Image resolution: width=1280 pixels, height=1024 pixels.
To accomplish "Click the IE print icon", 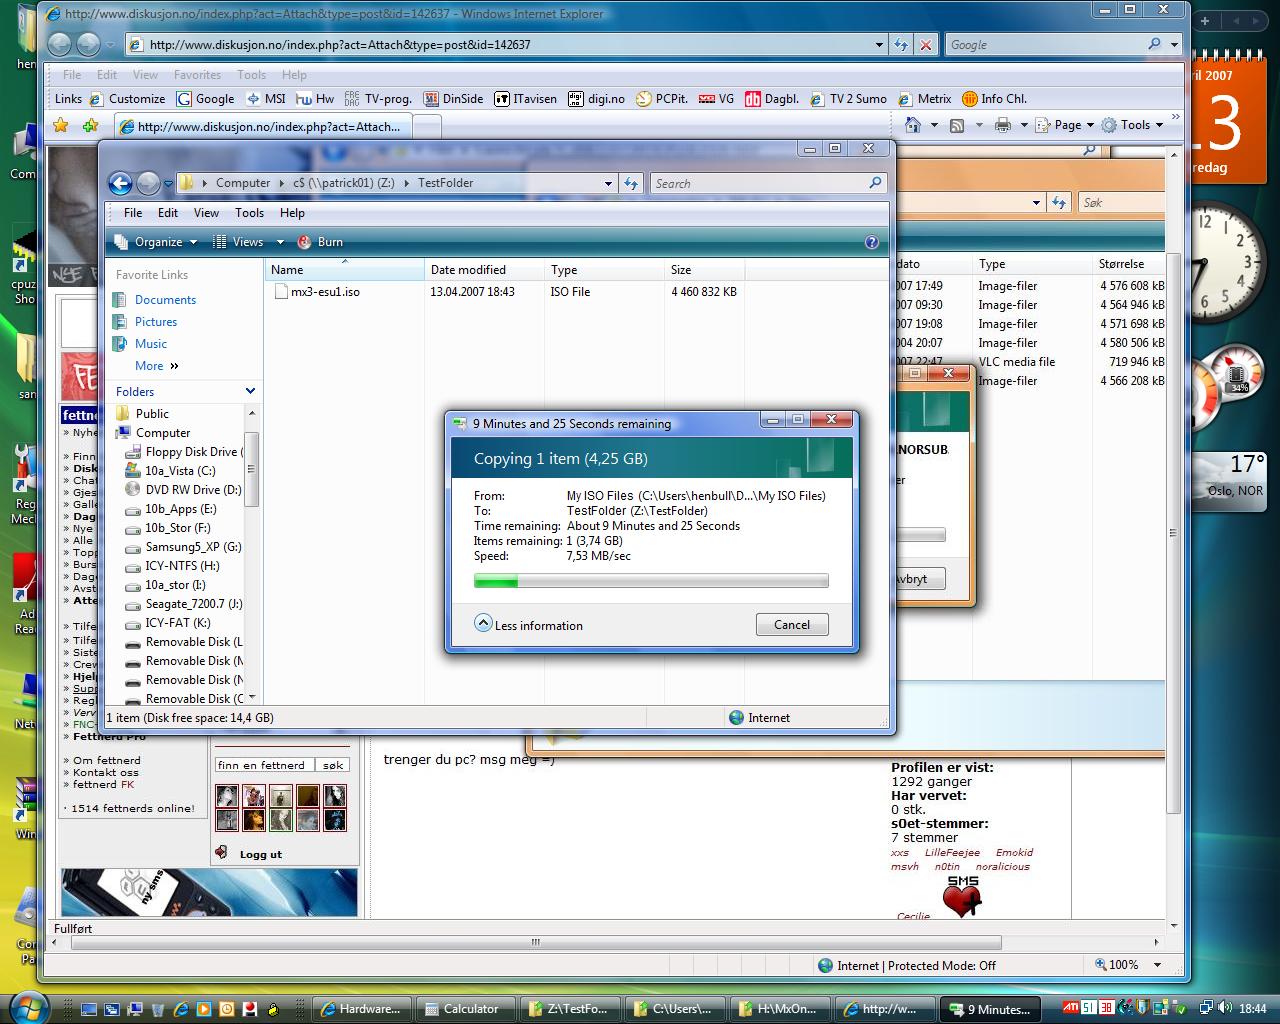I will tap(1002, 125).
